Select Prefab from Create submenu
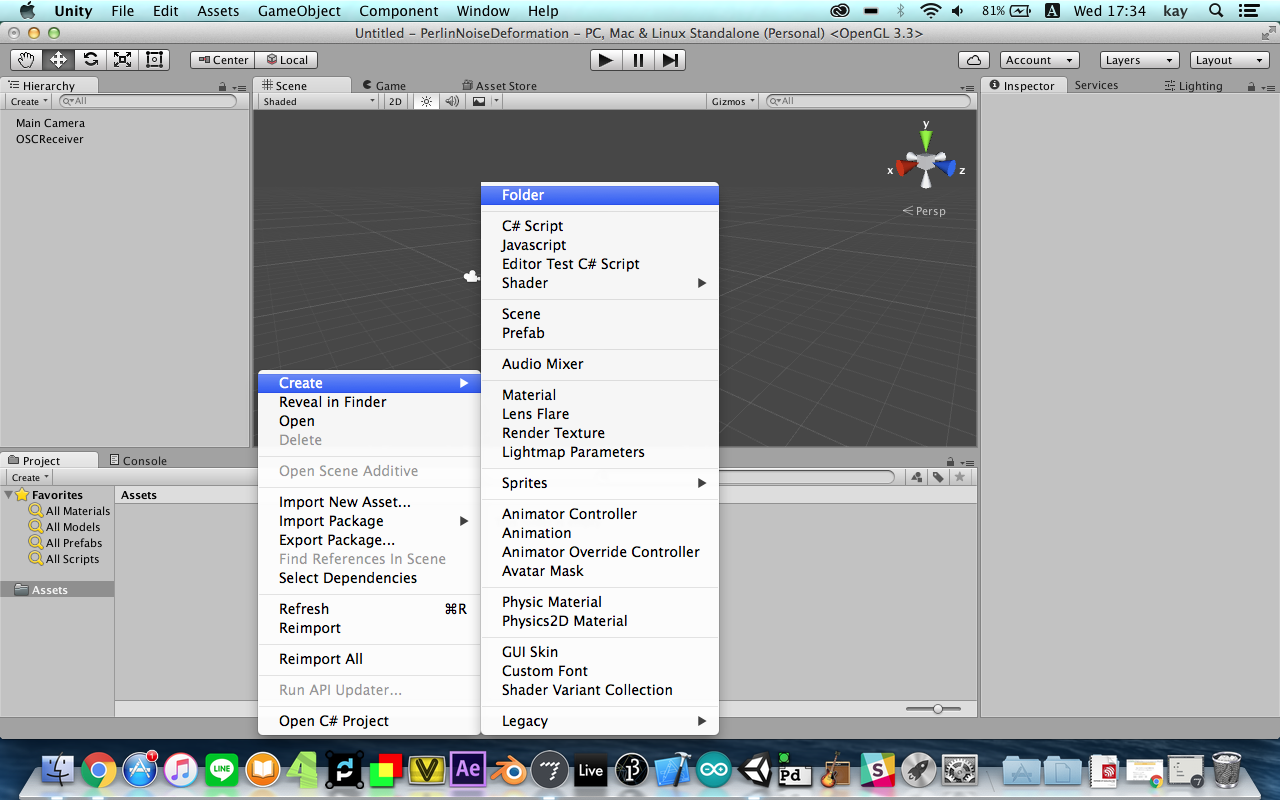The image size is (1280, 800). coord(599,333)
